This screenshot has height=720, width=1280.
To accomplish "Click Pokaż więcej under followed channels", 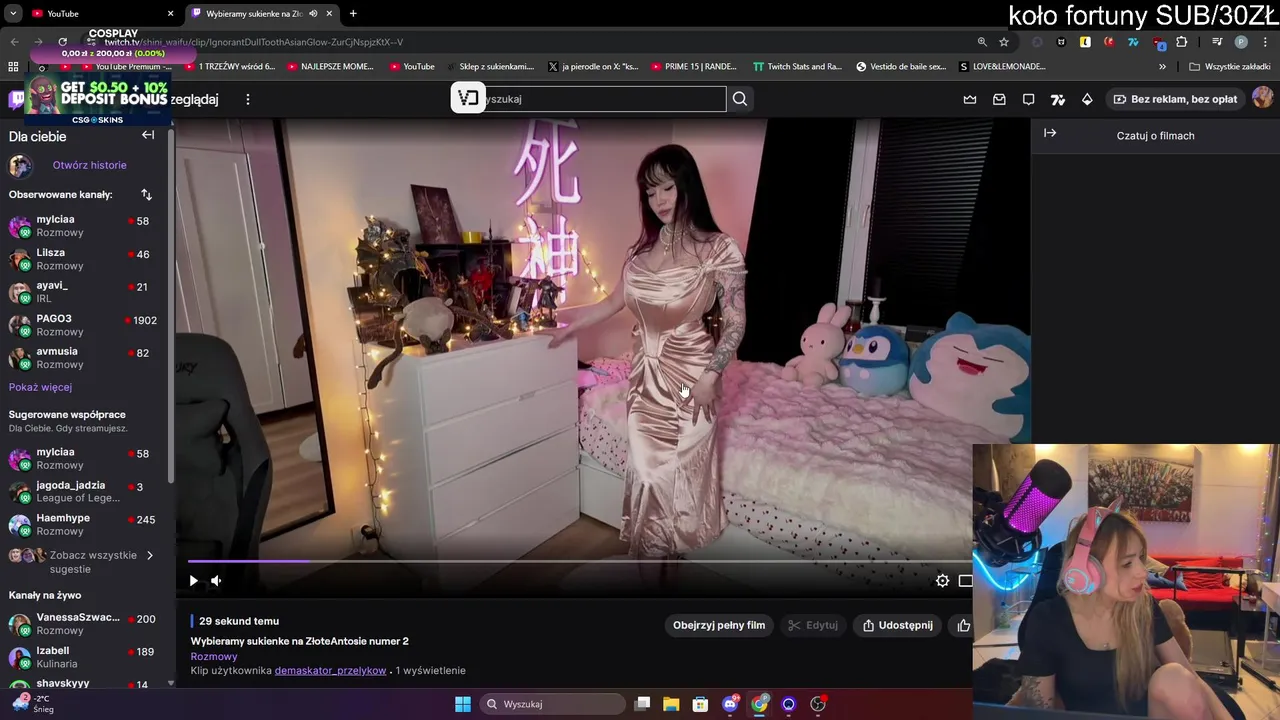I will click(40, 387).
